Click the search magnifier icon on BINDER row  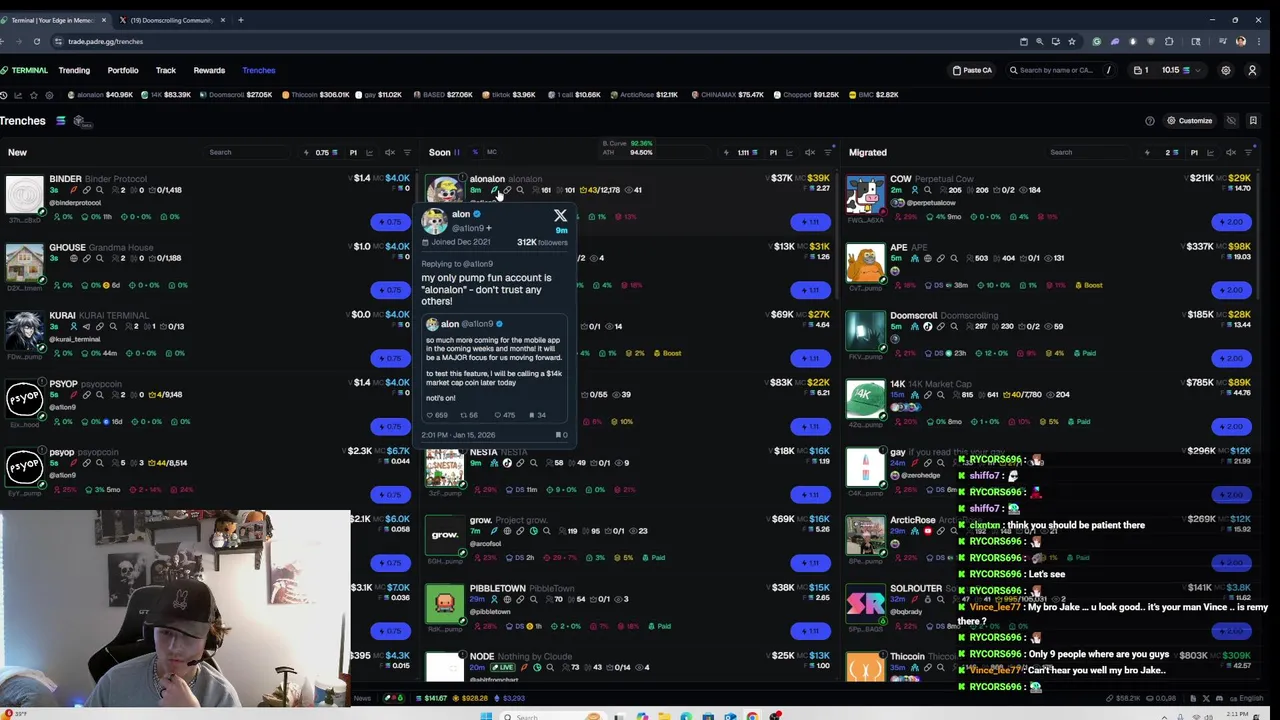(100, 190)
